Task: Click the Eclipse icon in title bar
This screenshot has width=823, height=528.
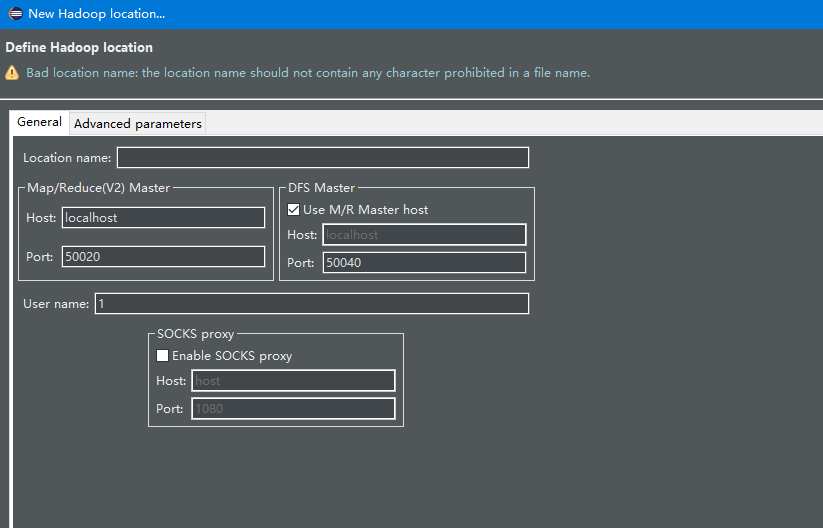Action: 16,14
